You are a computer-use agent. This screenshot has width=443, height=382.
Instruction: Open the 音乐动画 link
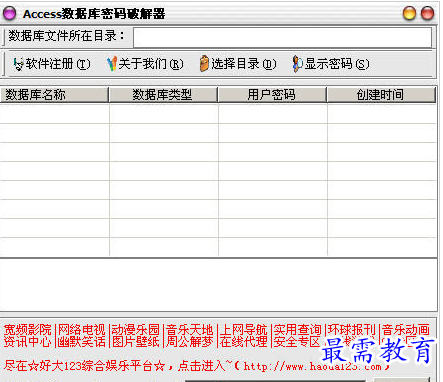(406, 330)
